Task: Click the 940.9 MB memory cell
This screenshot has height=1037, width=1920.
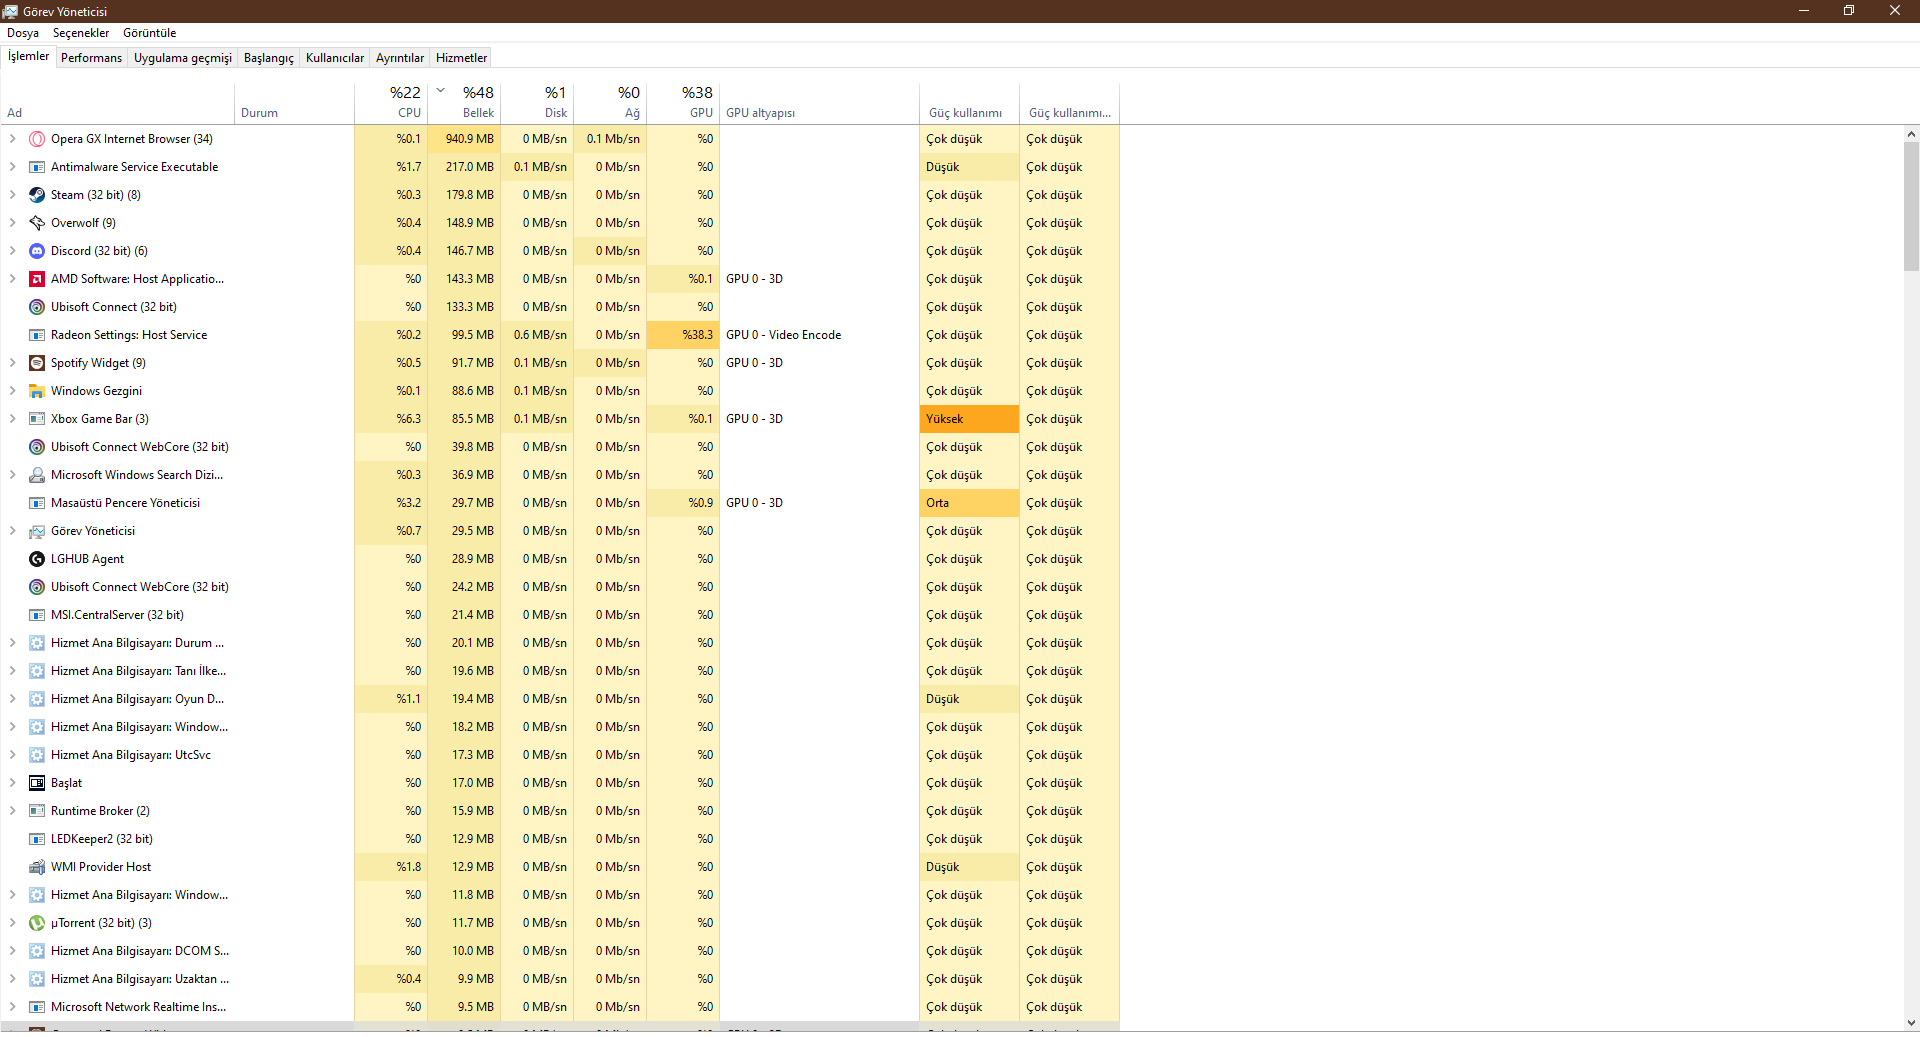Action: point(464,139)
